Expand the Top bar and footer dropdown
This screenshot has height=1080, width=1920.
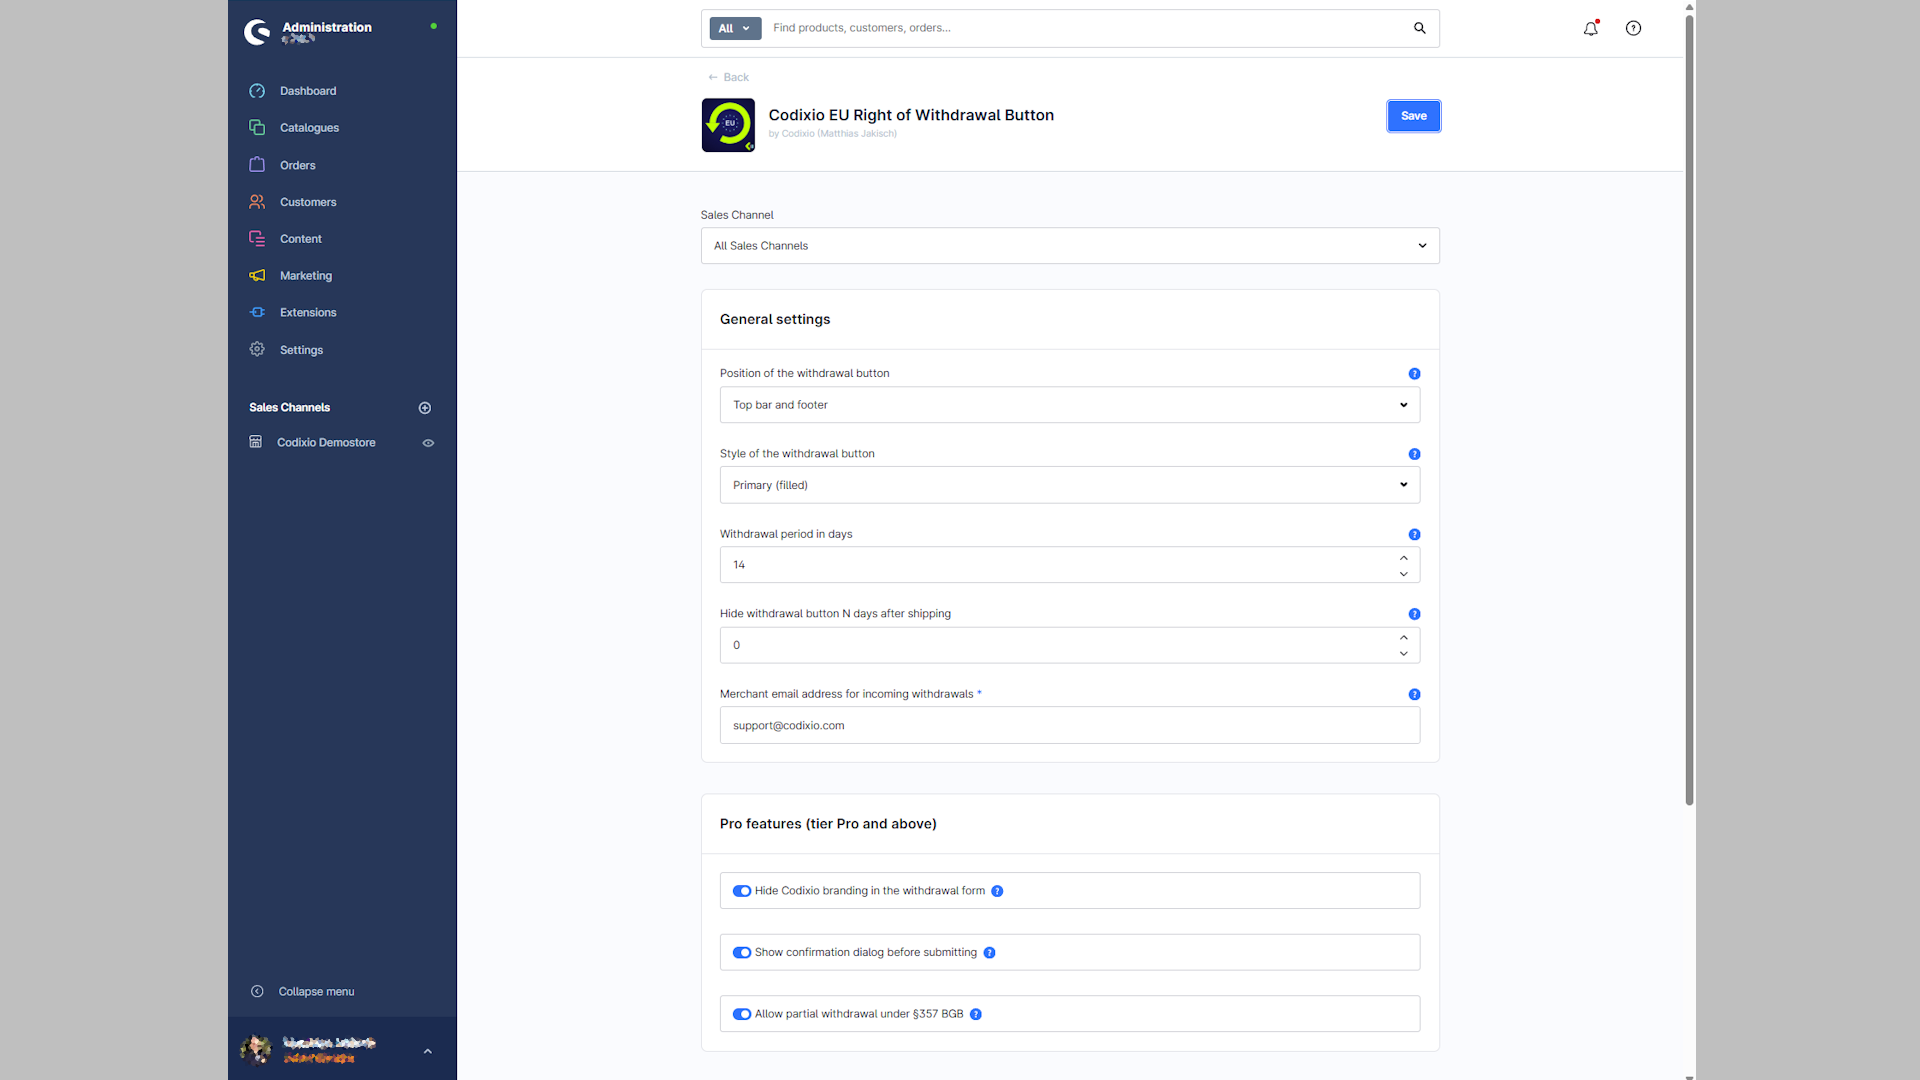pos(1070,405)
